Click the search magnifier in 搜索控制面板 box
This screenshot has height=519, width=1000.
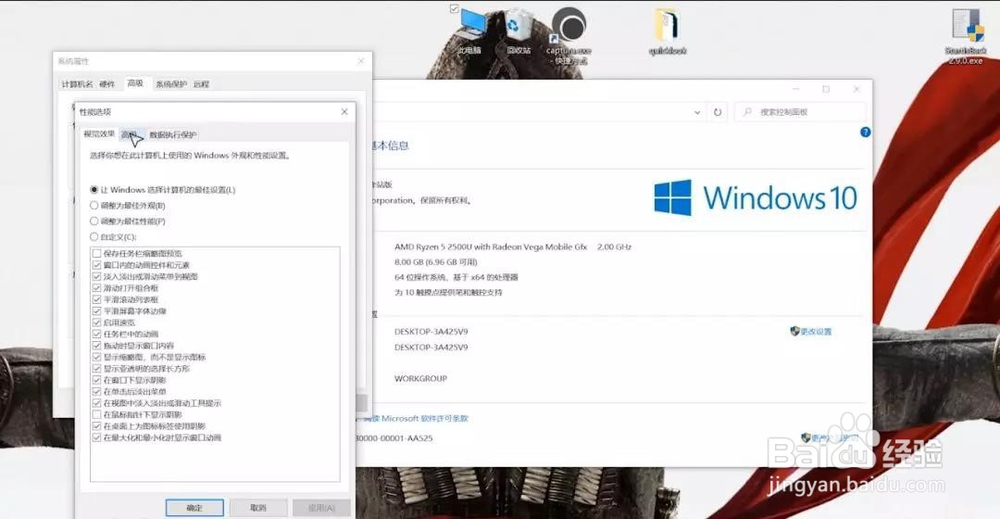747,112
